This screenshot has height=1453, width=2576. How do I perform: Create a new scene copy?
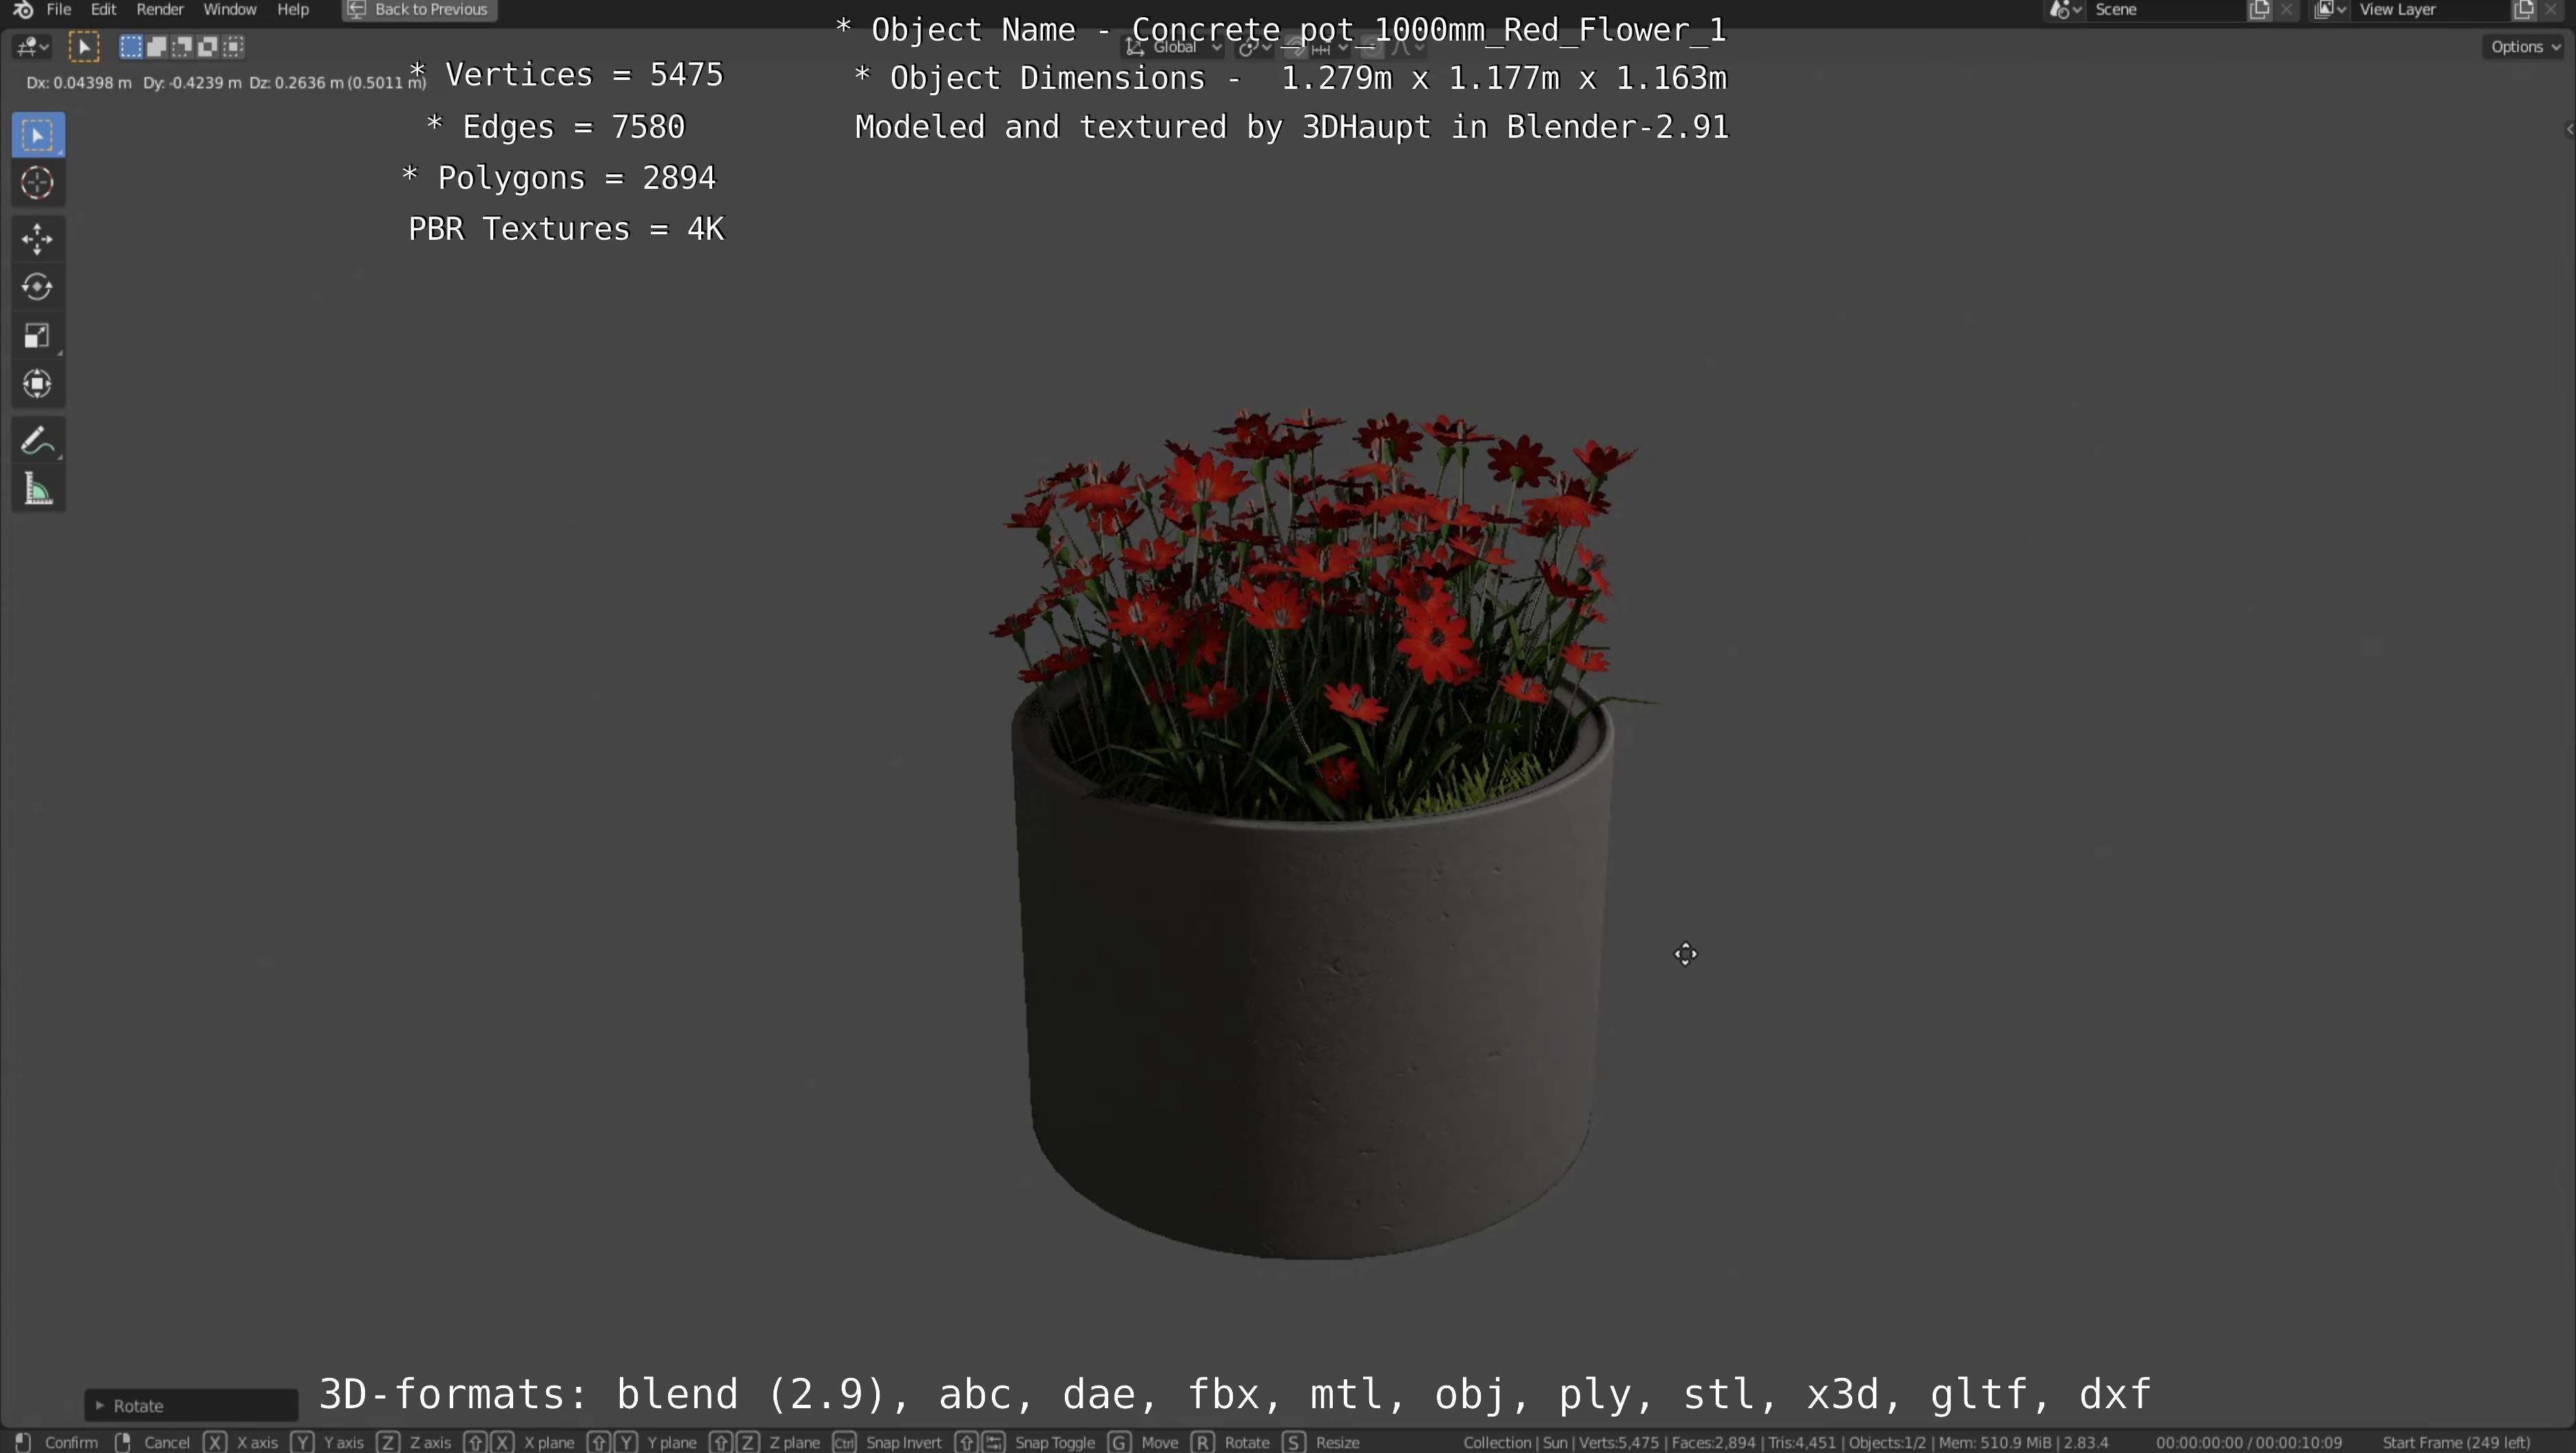click(x=2259, y=10)
